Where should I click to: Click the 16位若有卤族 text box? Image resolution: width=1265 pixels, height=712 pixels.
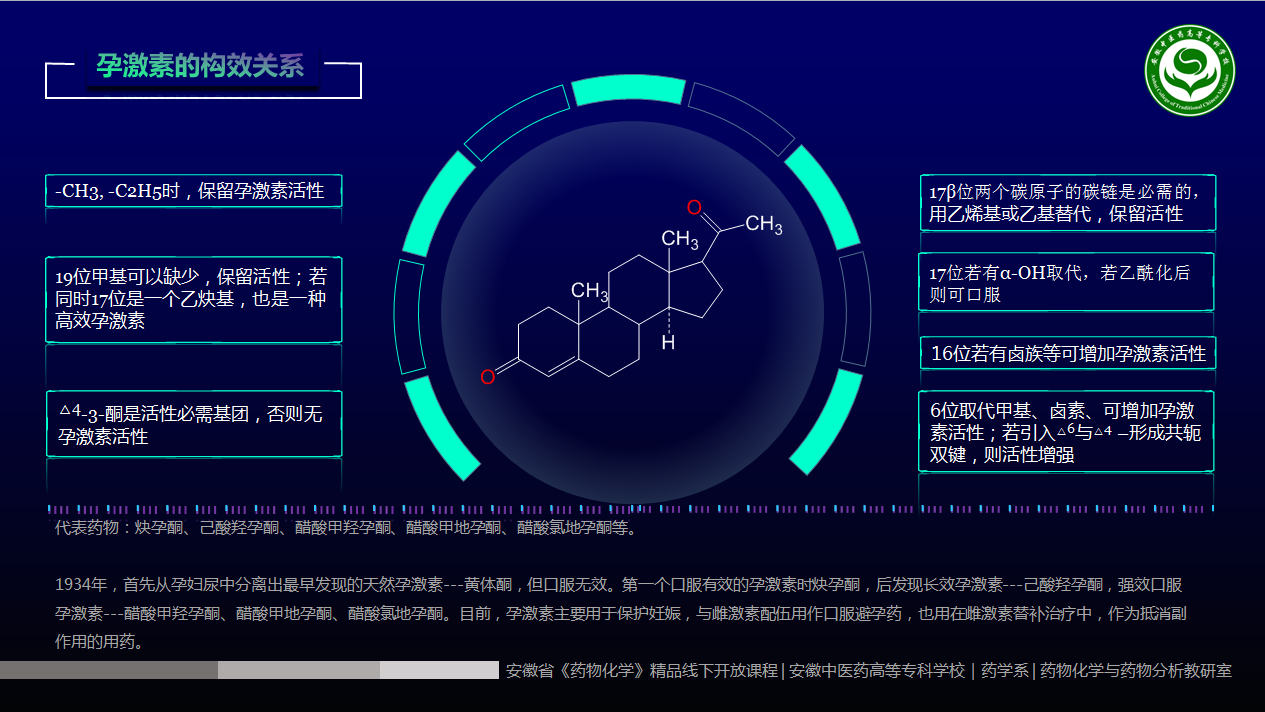click(1066, 353)
